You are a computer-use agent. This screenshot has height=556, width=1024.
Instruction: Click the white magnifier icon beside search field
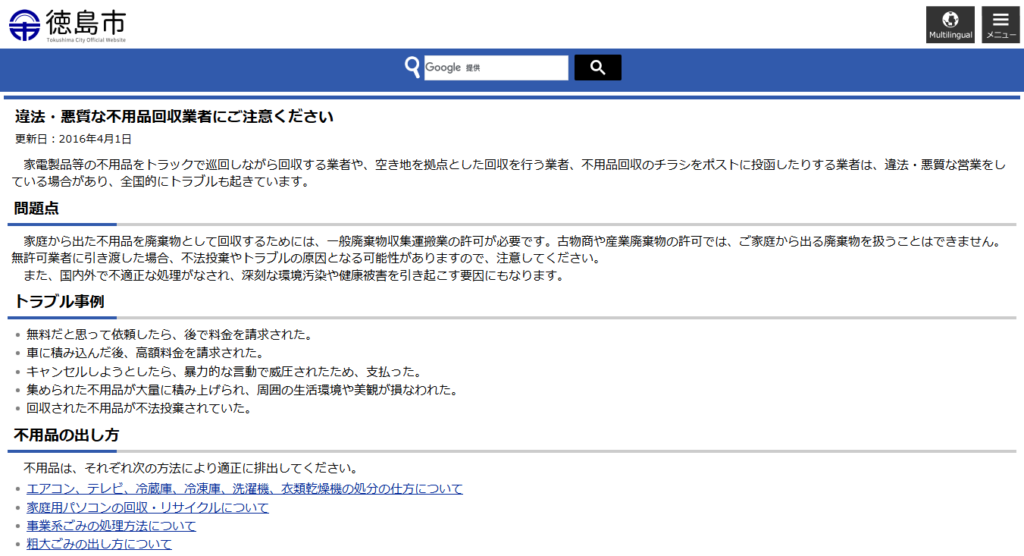(x=412, y=68)
